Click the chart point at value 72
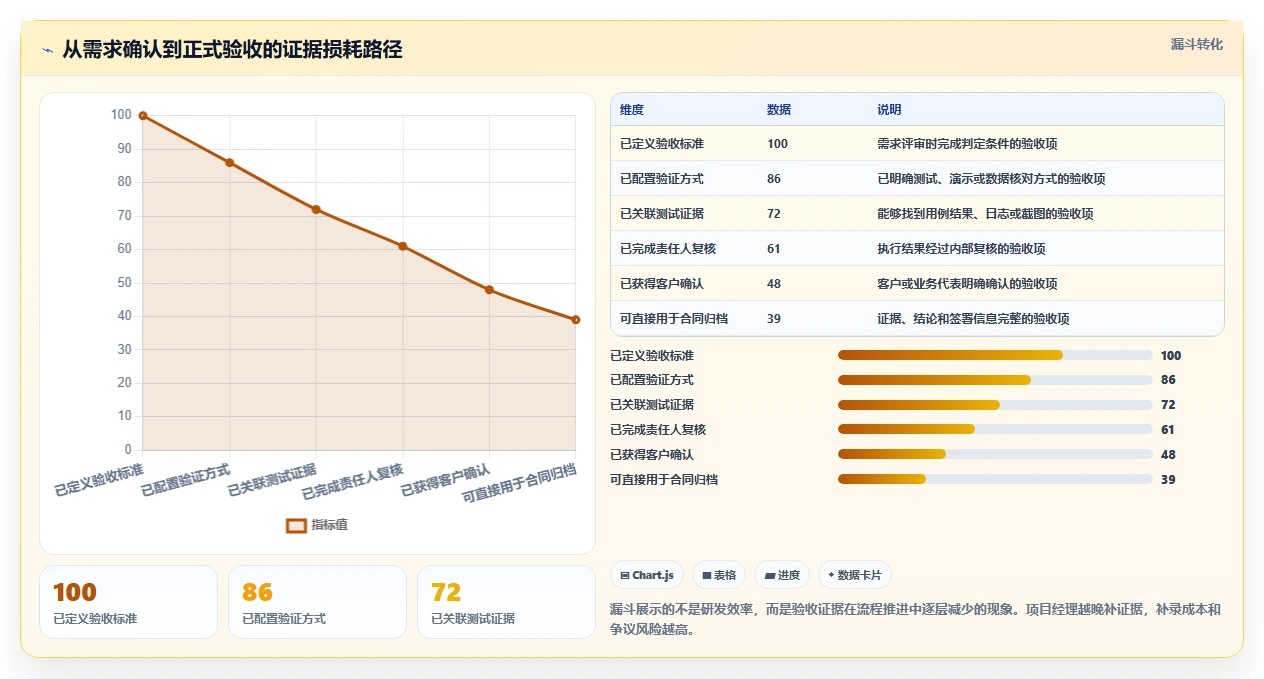 (316, 209)
